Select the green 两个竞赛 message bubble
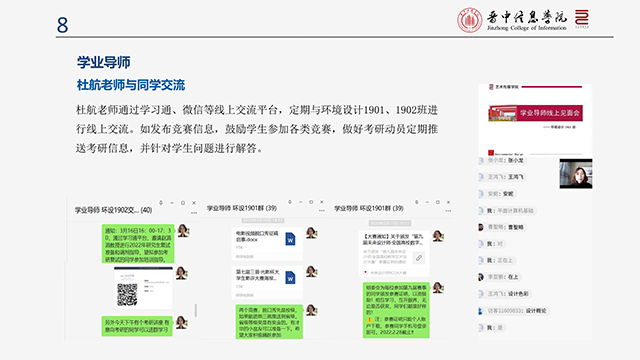The height and width of the screenshot is (360, 640). coord(269,322)
